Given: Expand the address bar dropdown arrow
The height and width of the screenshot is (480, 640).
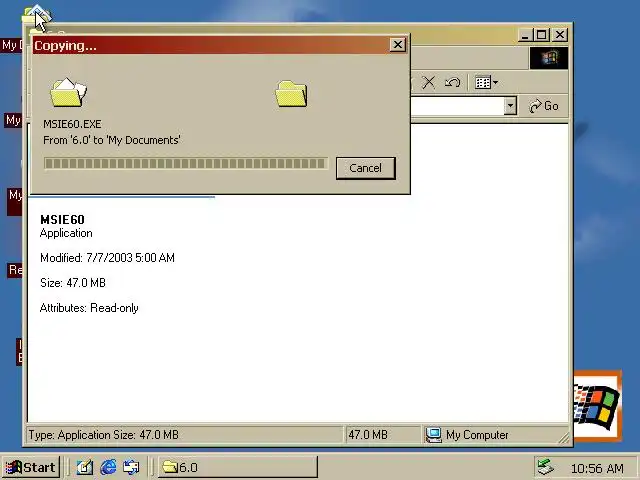Looking at the screenshot, I should point(510,106).
